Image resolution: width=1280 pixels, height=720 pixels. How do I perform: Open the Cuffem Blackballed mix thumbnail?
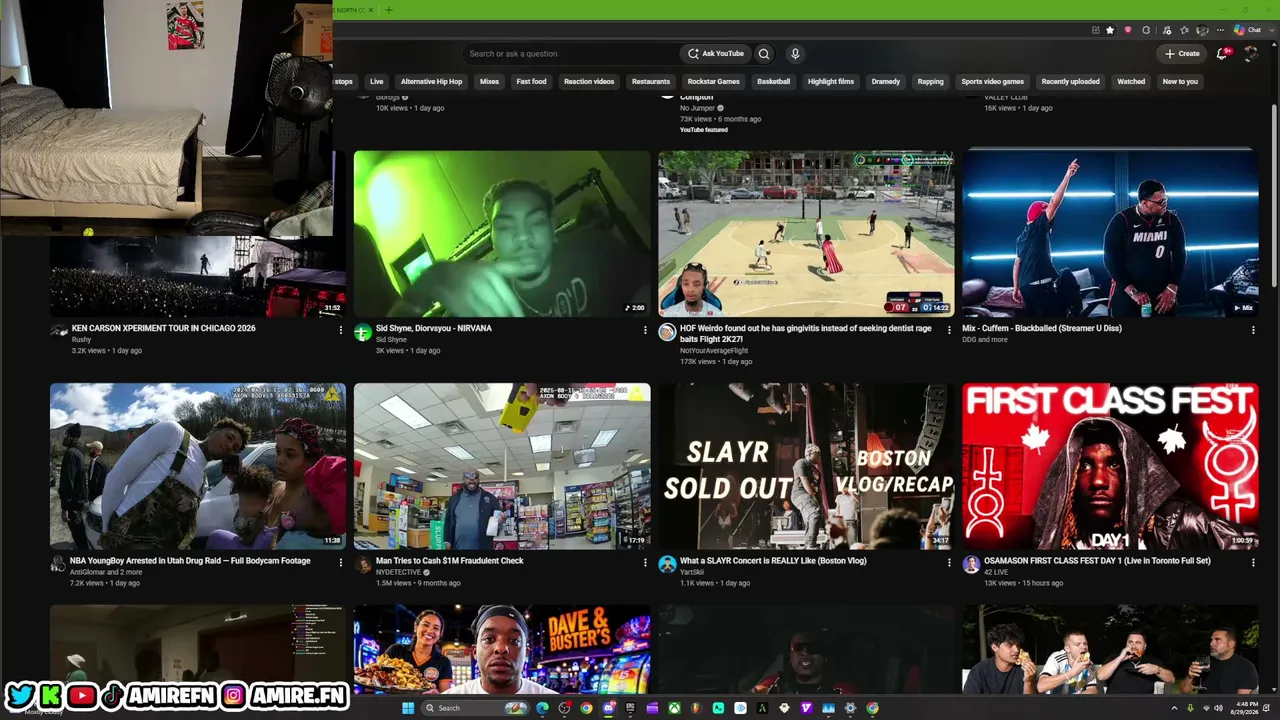tap(1110, 234)
